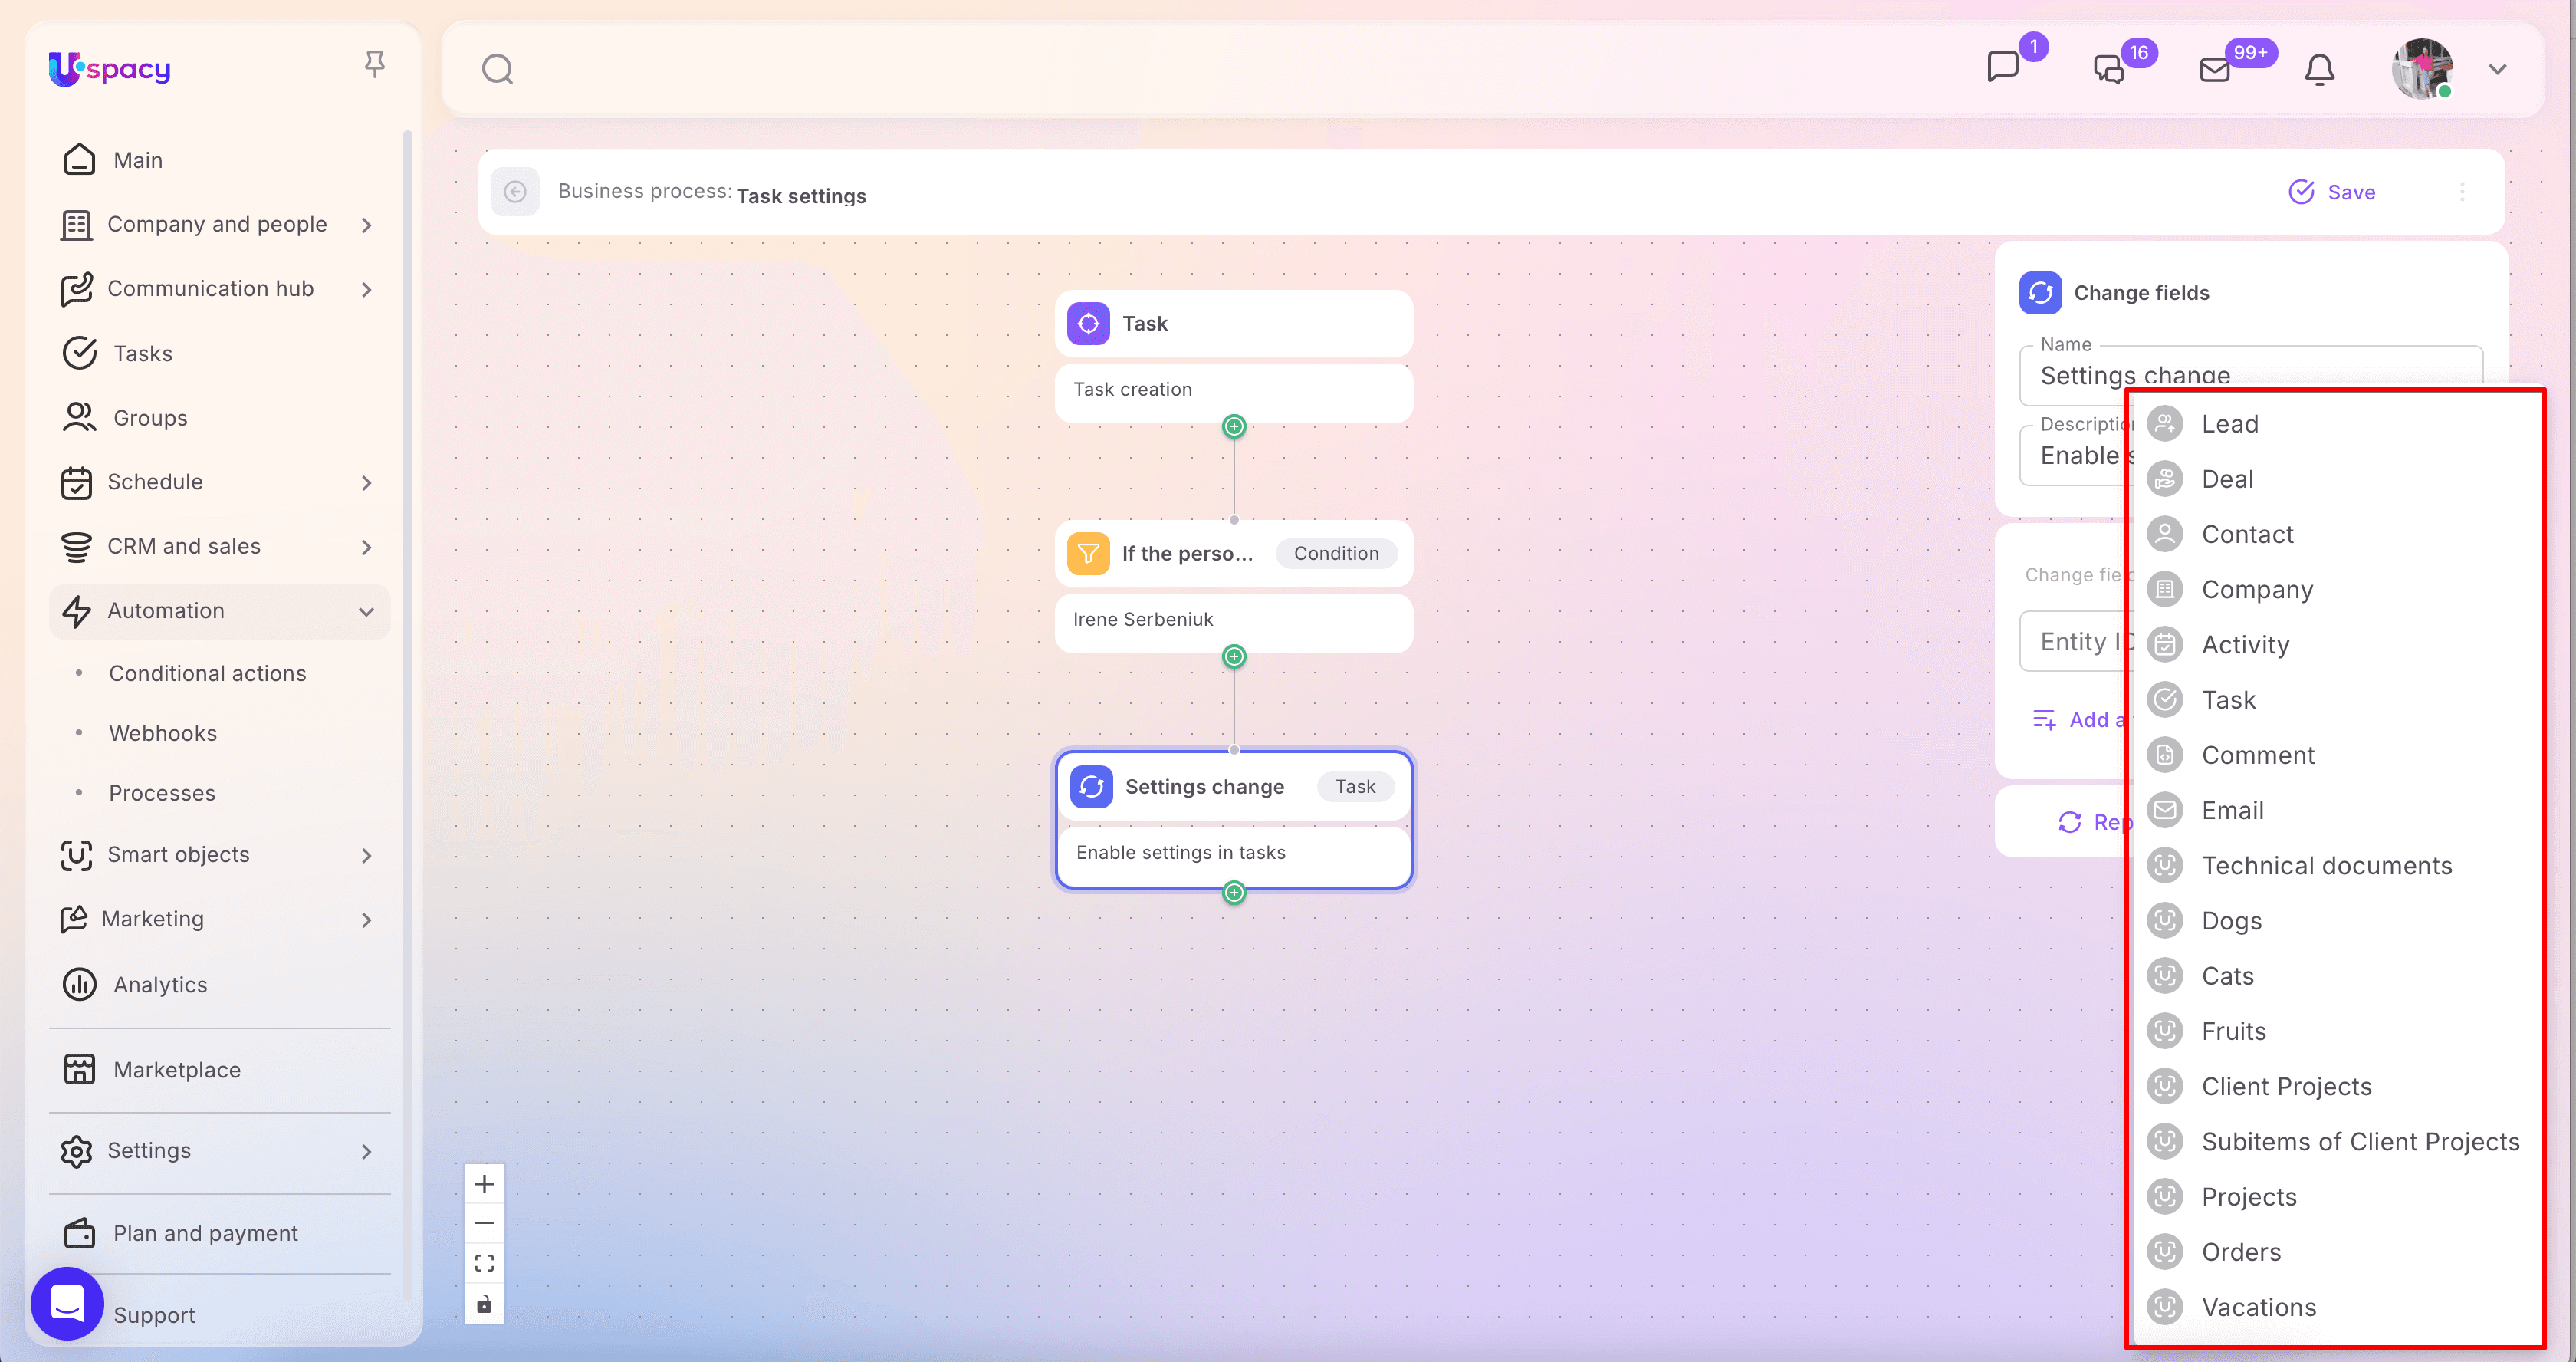Pin the sidebar with pushpin icon
The image size is (2576, 1362).
[374, 65]
